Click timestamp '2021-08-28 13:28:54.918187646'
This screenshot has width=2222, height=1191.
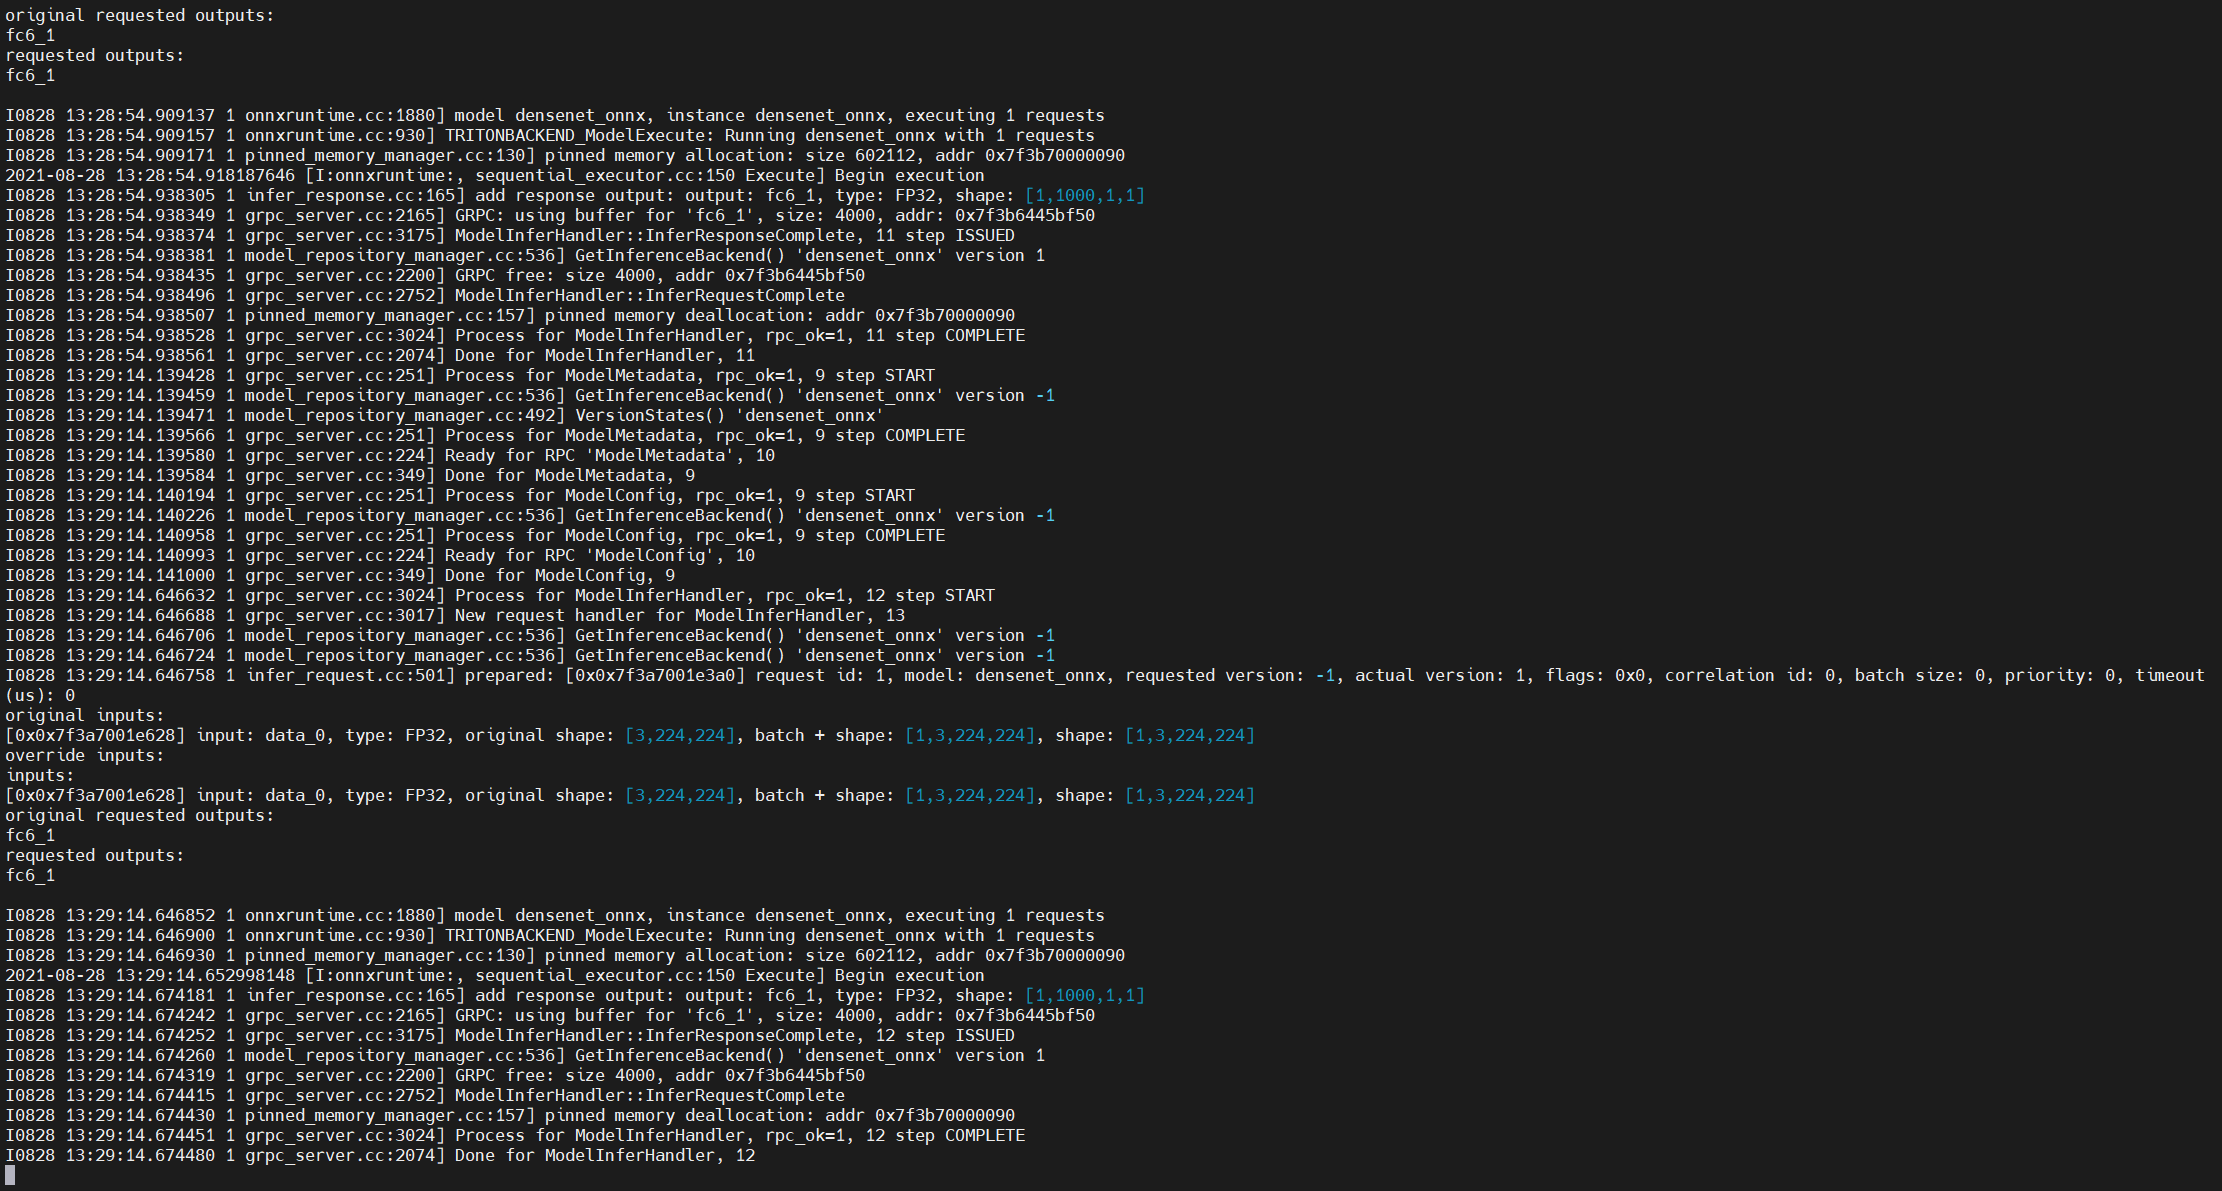click(x=150, y=176)
